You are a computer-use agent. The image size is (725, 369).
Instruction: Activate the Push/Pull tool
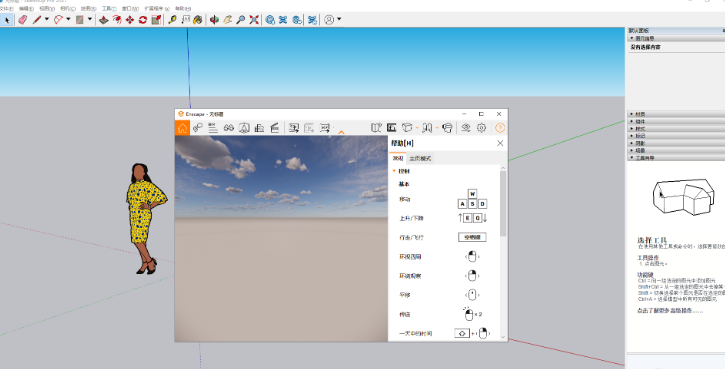pyautogui.click(x=104, y=19)
